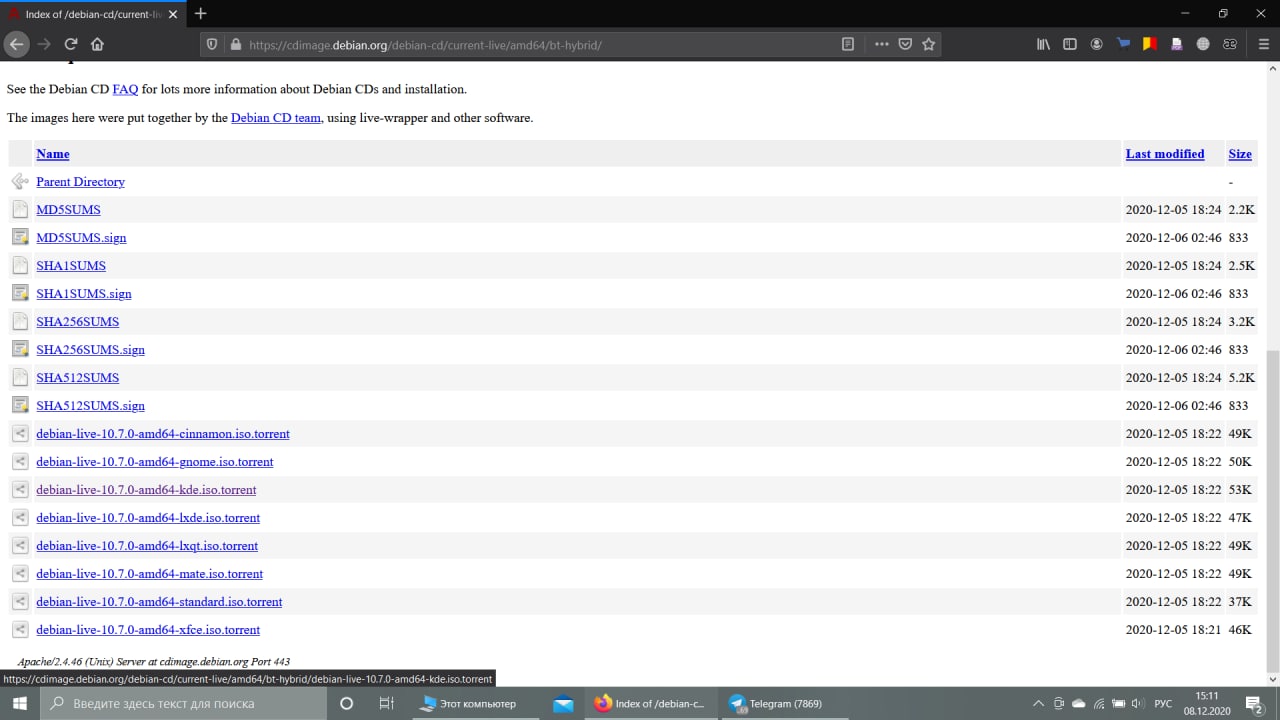Viewport: 1280px width, 720px height.
Task: Download the kde.iso.torrent file
Action: (146, 490)
